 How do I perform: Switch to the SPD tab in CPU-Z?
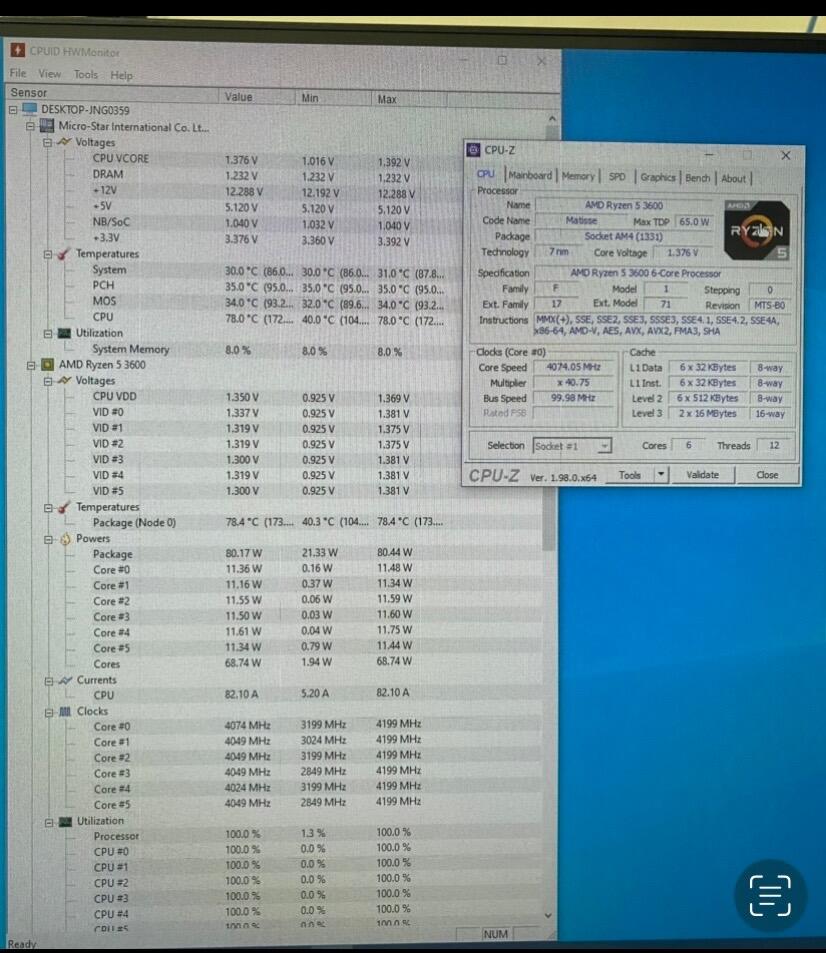(617, 176)
